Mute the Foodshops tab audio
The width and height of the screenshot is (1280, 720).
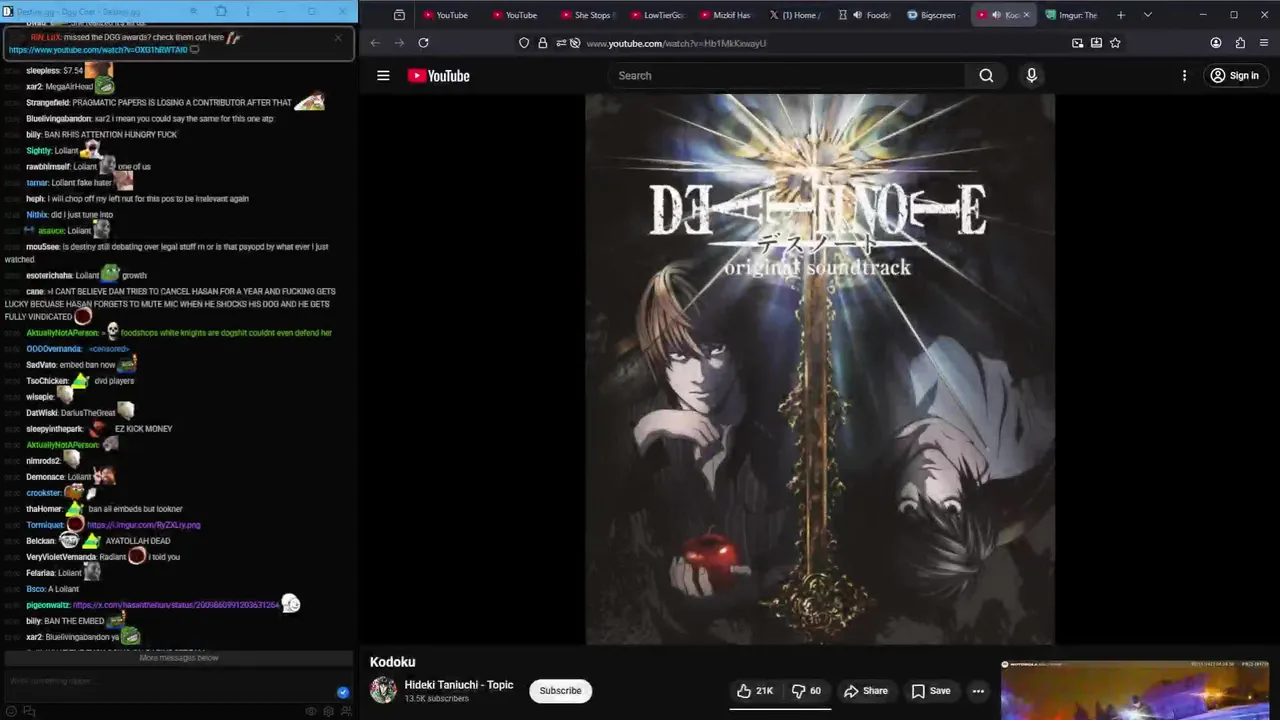point(858,15)
